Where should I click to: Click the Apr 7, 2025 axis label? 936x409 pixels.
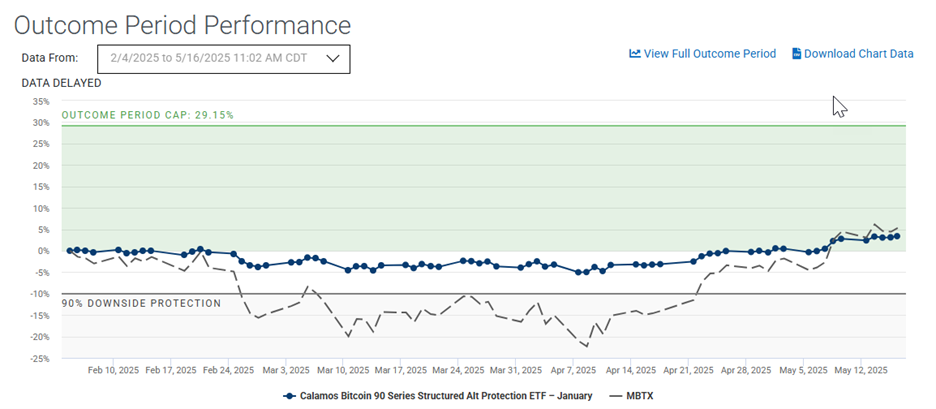(574, 370)
